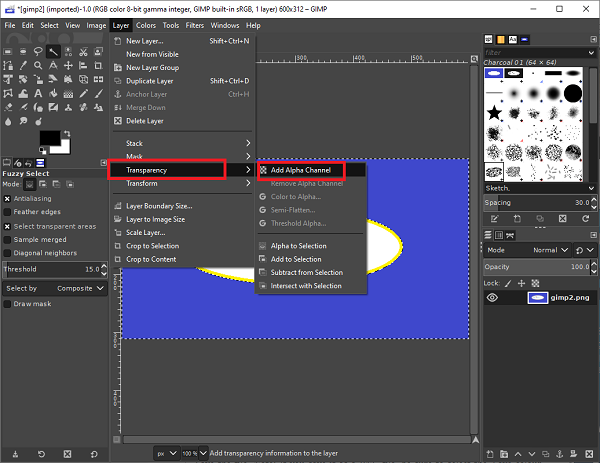The image size is (600, 463).
Task: Choose Layer to Image Size
Action: pos(183,219)
